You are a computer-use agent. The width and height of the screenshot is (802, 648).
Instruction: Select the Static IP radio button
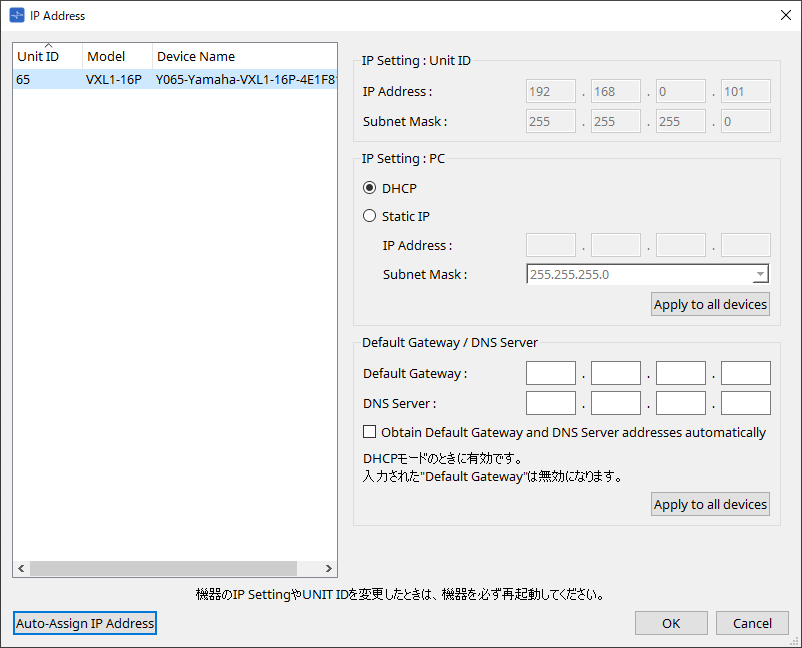[370, 216]
